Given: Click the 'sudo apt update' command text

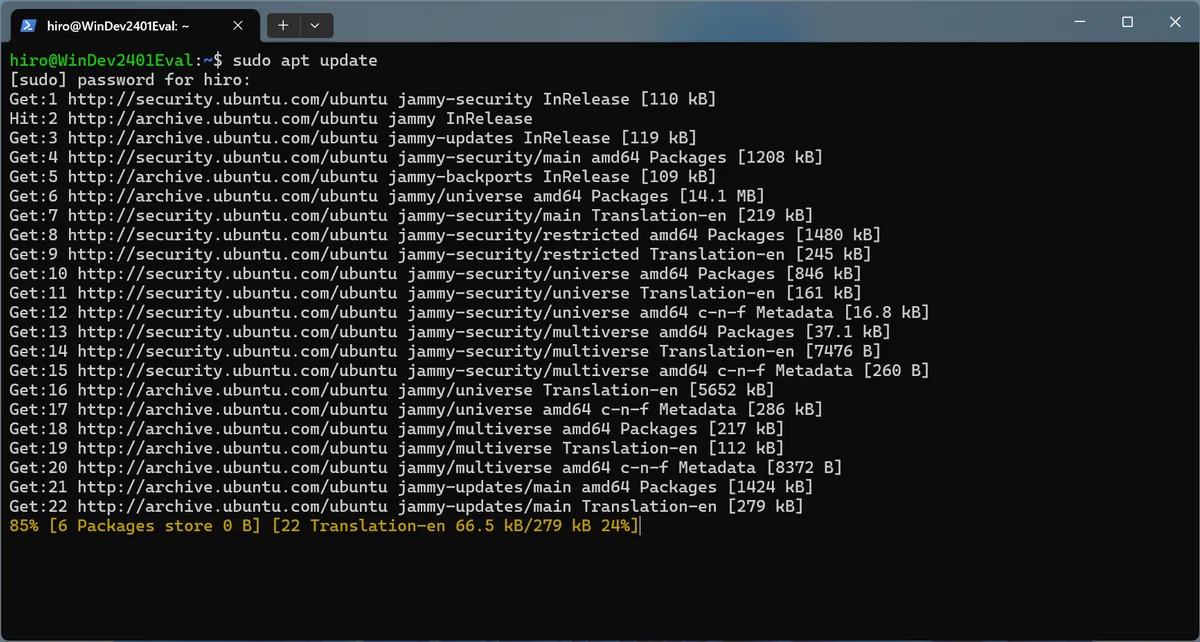Looking at the screenshot, I should [305, 60].
